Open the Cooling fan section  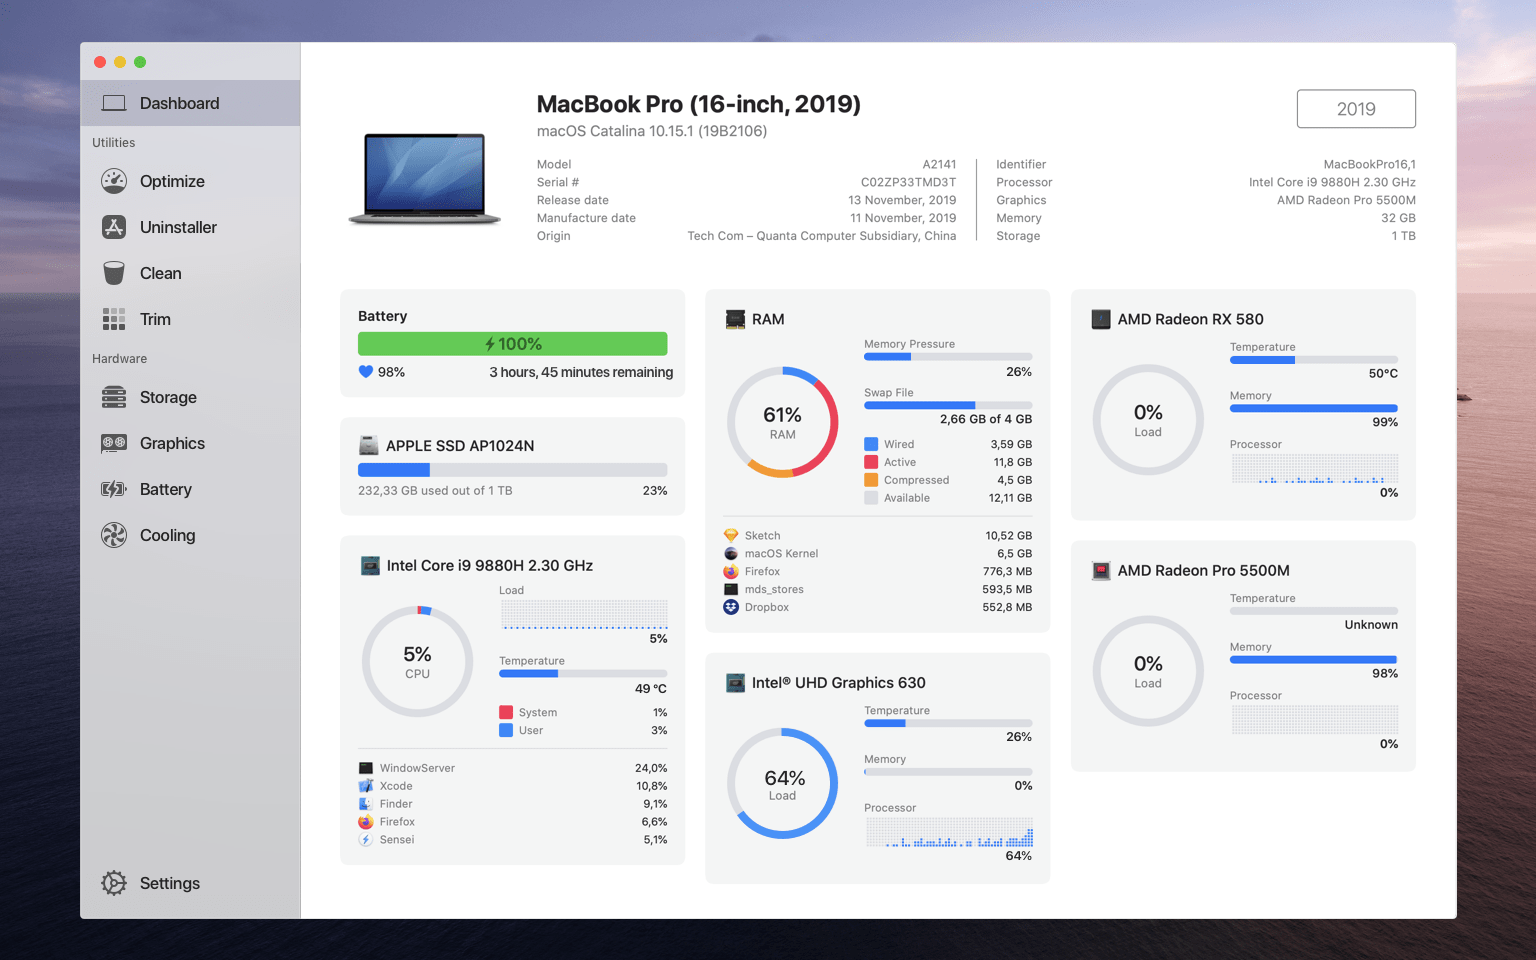click(x=166, y=535)
